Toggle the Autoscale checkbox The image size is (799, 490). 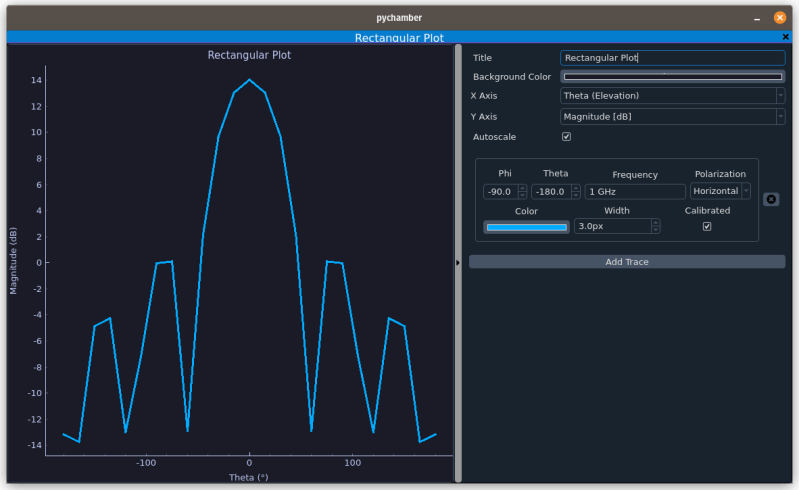coord(566,137)
